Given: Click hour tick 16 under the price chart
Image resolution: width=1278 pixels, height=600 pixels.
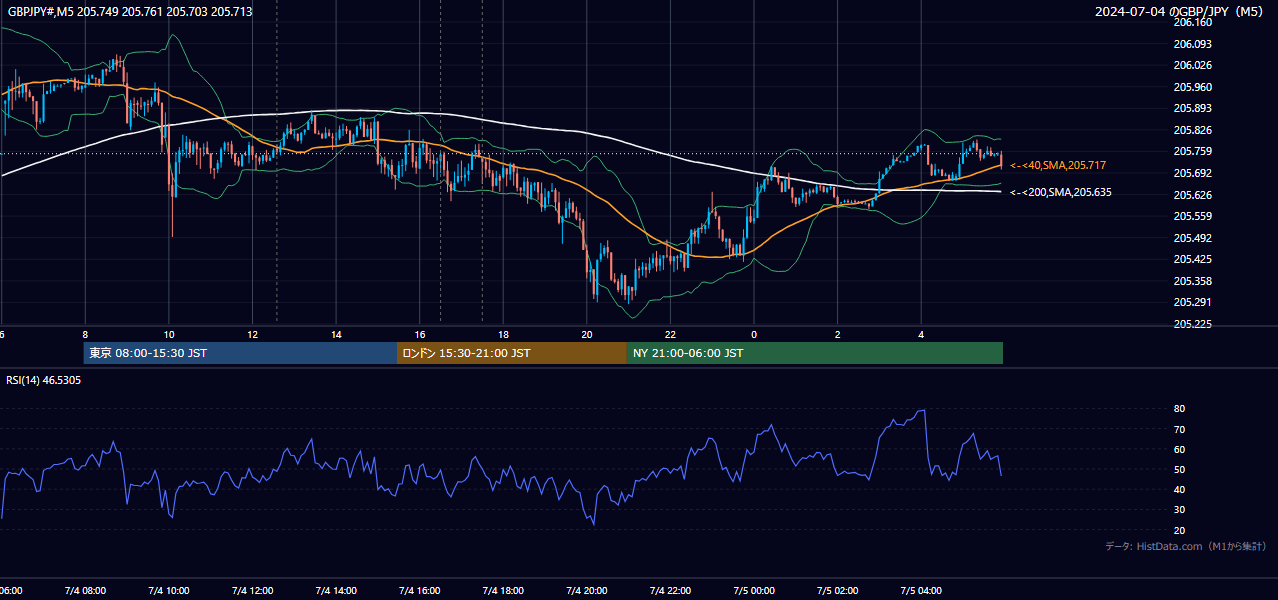Looking at the screenshot, I should point(420,335).
